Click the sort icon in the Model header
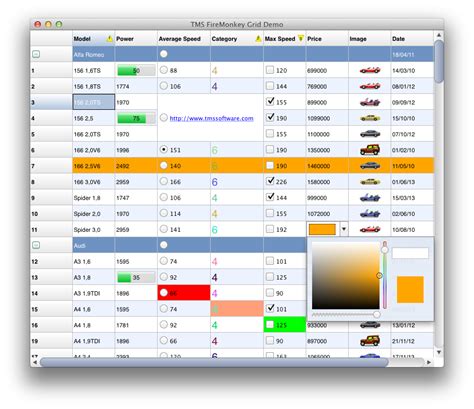Viewport: 474px width, 409px height. click(109, 39)
